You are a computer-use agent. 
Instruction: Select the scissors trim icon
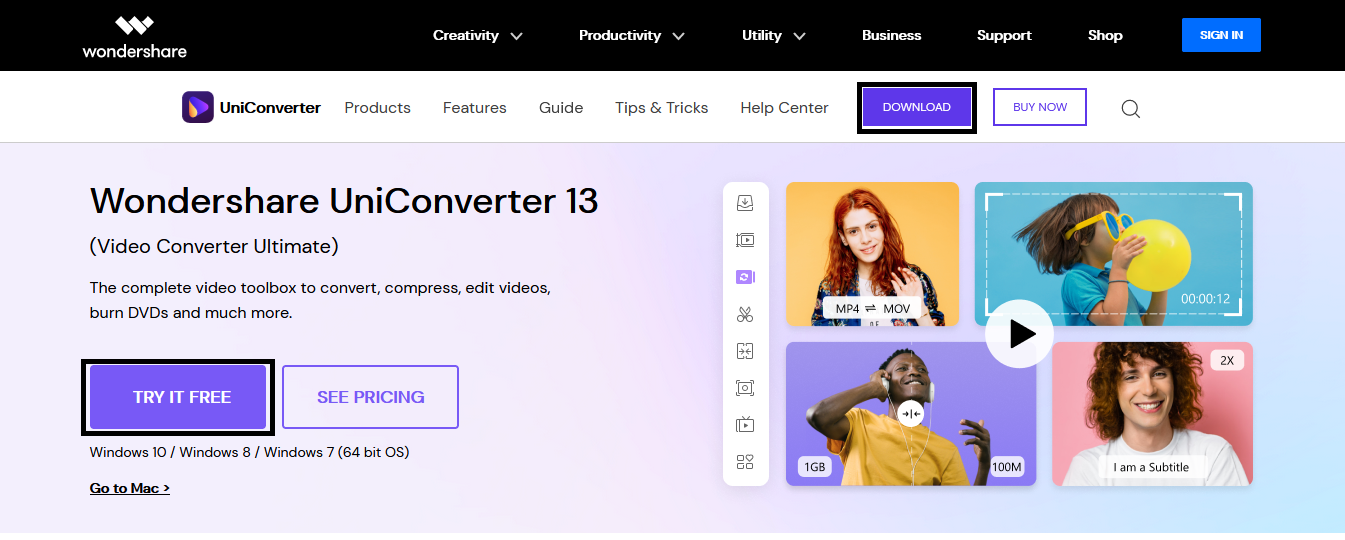745,314
